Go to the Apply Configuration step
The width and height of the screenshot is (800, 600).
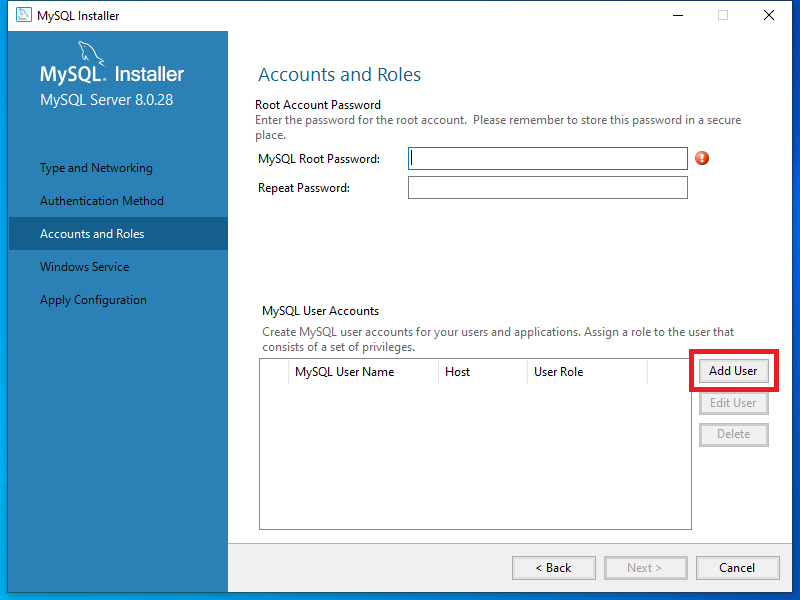tap(93, 300)
